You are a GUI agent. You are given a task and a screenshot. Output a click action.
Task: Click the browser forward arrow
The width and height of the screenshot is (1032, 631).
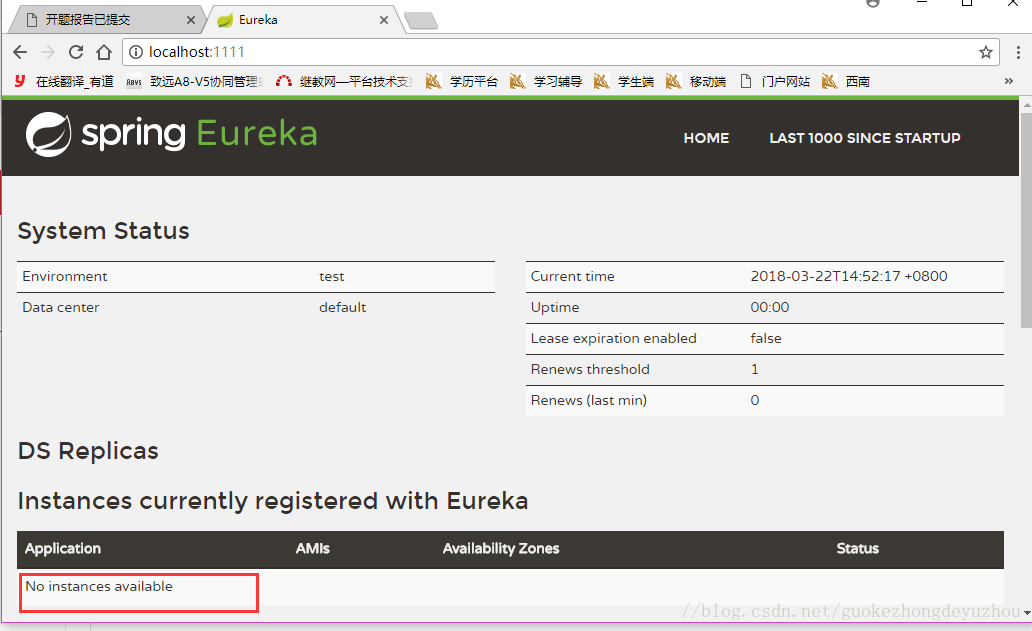48,52
